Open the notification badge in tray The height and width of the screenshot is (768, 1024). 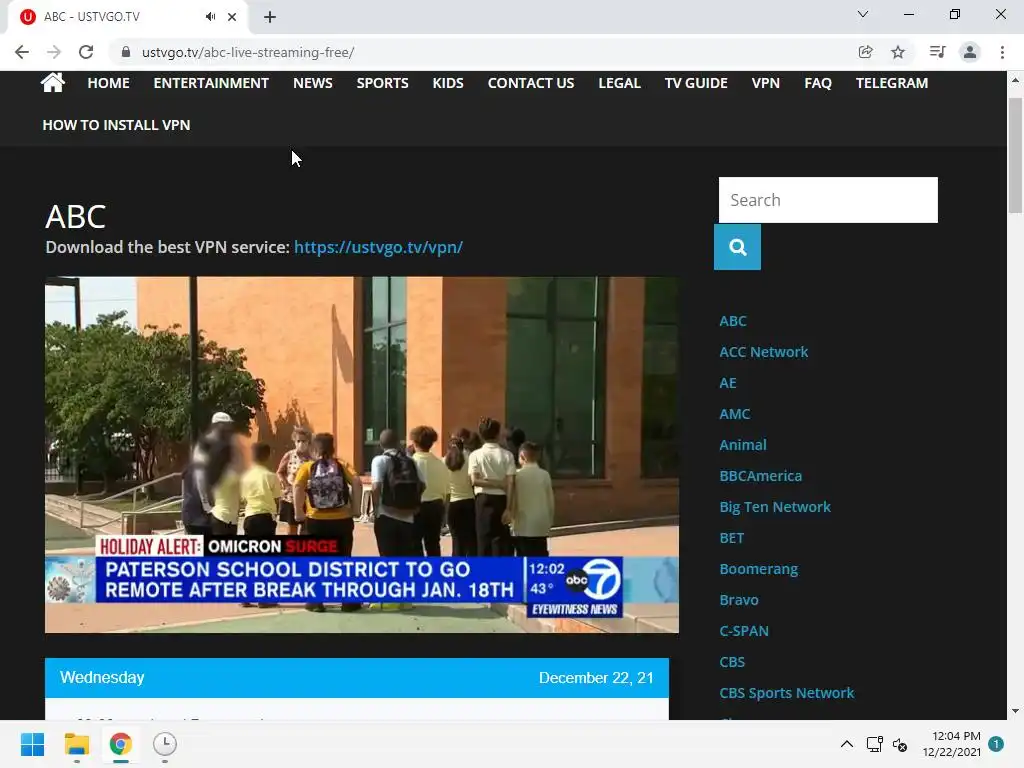996,744
